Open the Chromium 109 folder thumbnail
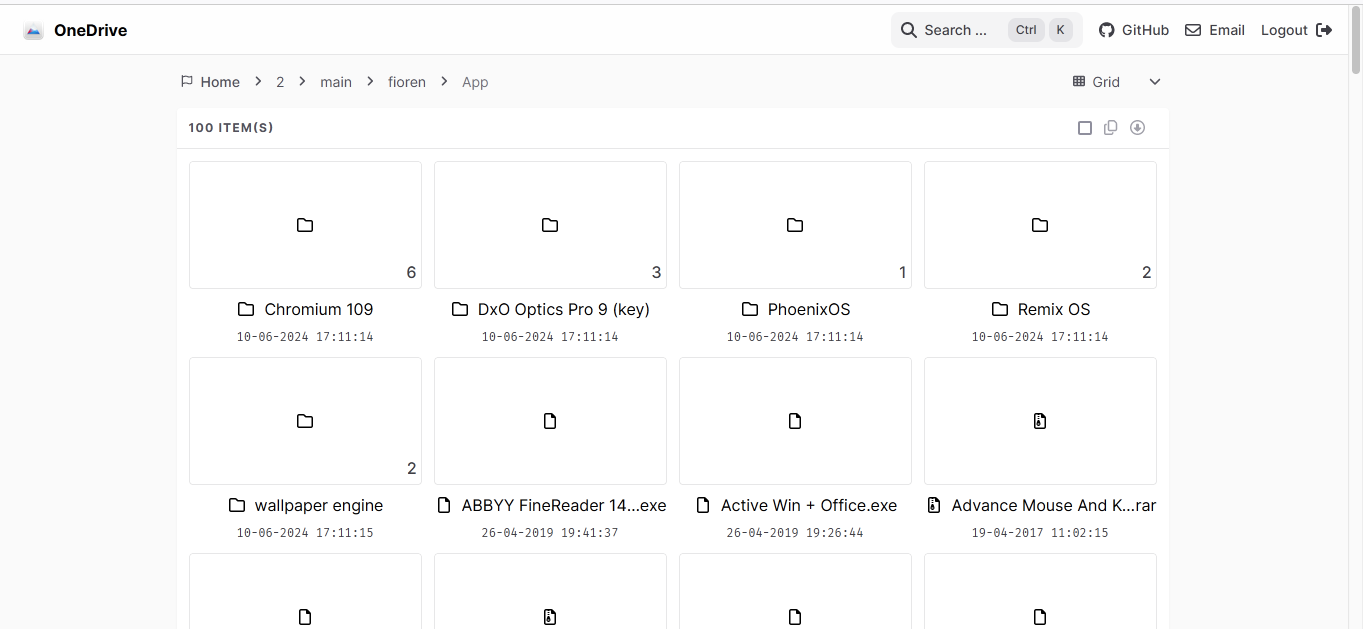The height and width of the screenshot is (629, 1363). tap(305, 225)
